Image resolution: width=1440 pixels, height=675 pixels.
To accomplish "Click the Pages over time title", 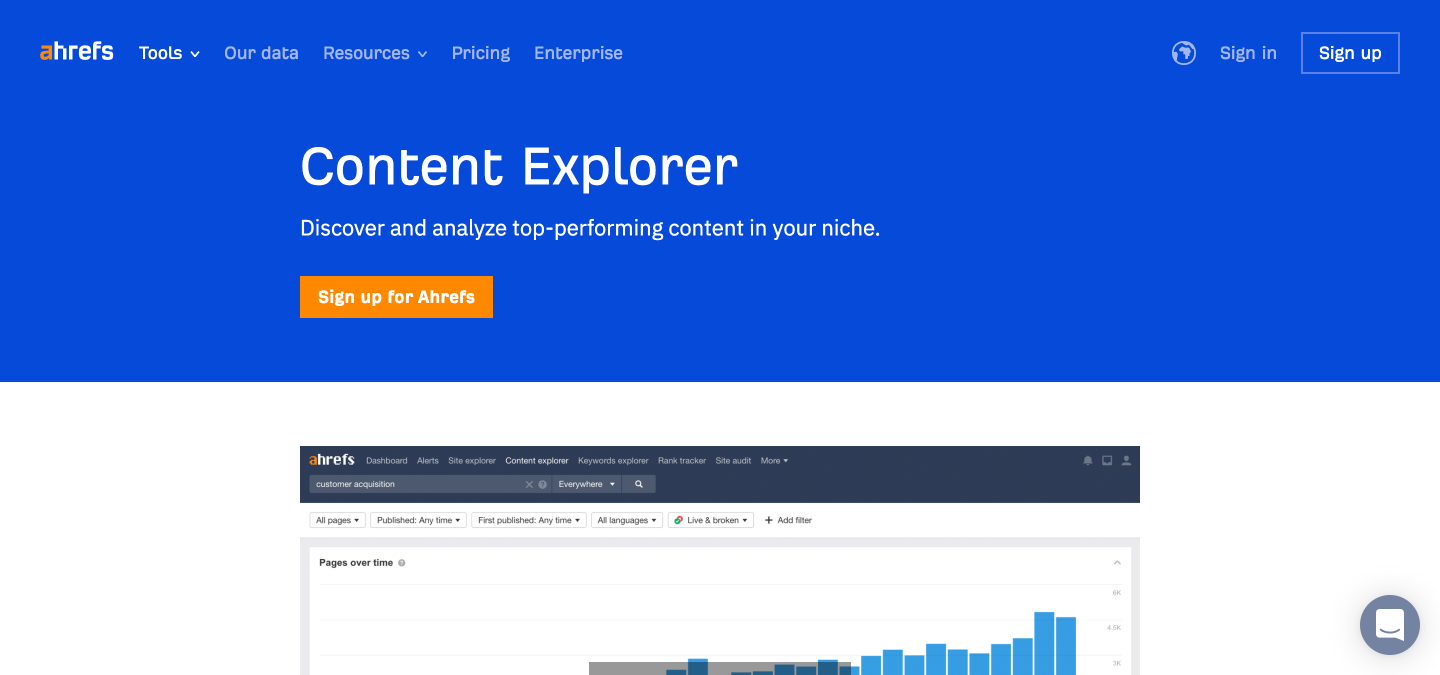I will click(356, 563).
